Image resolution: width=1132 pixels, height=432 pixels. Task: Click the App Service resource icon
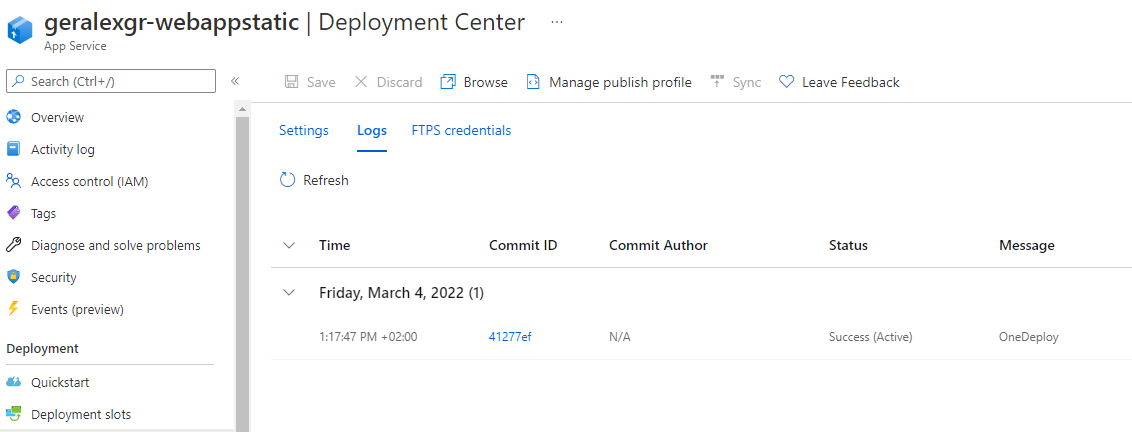(x=19, y=30)
